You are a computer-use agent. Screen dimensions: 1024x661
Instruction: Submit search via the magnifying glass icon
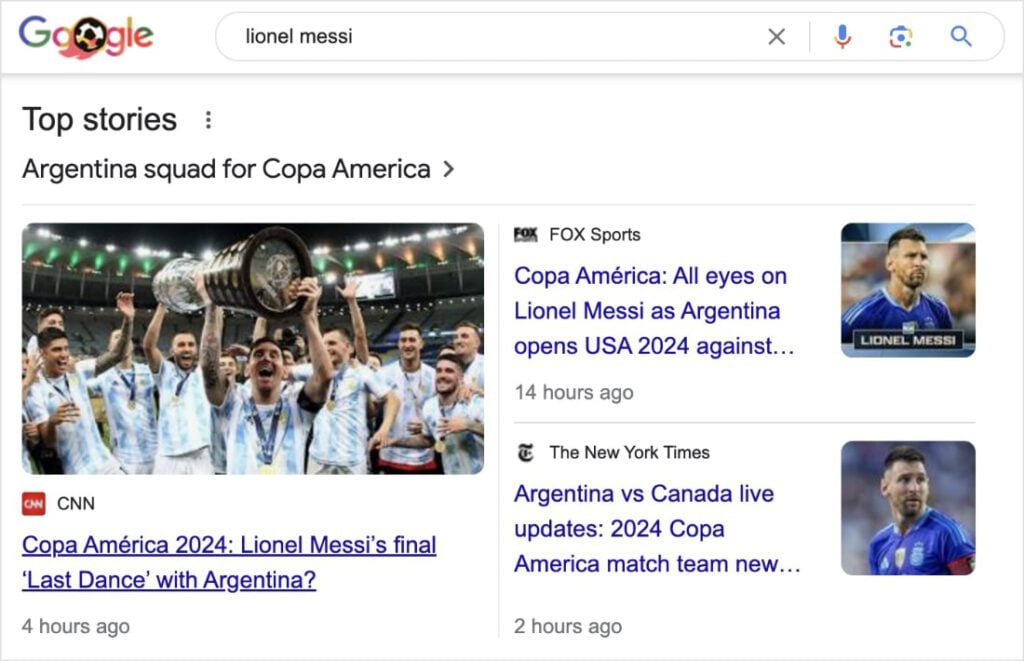(x=960, y=36)
